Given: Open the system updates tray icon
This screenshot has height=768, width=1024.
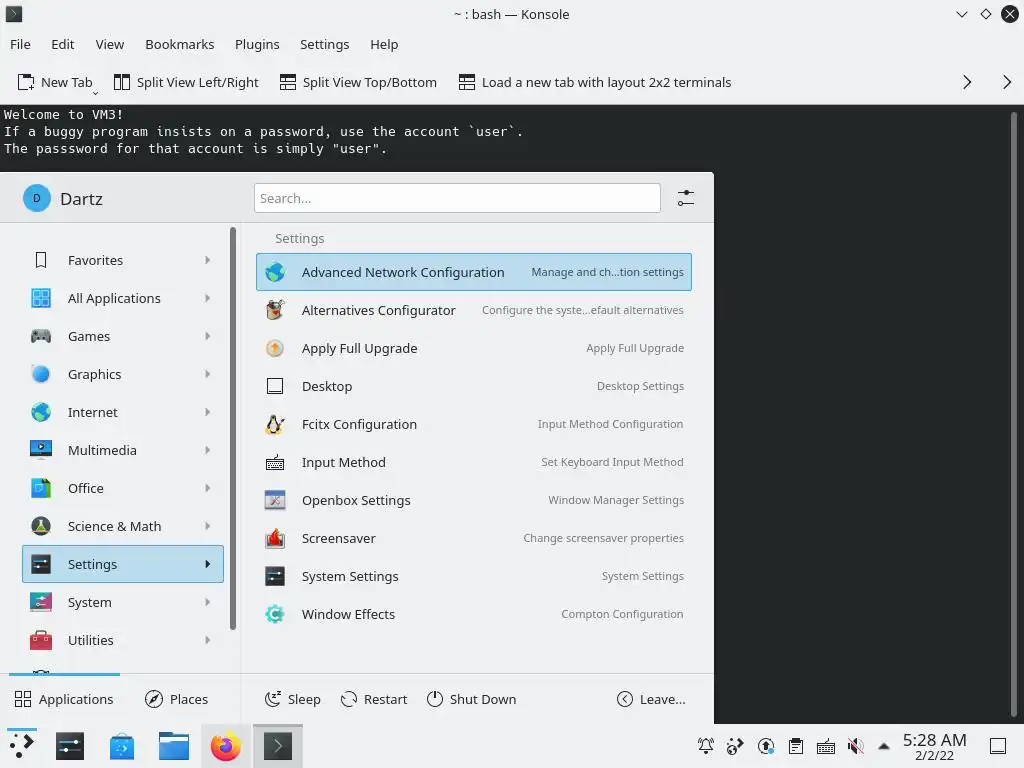Looking at the screenshot, I should tap(766, 746).
